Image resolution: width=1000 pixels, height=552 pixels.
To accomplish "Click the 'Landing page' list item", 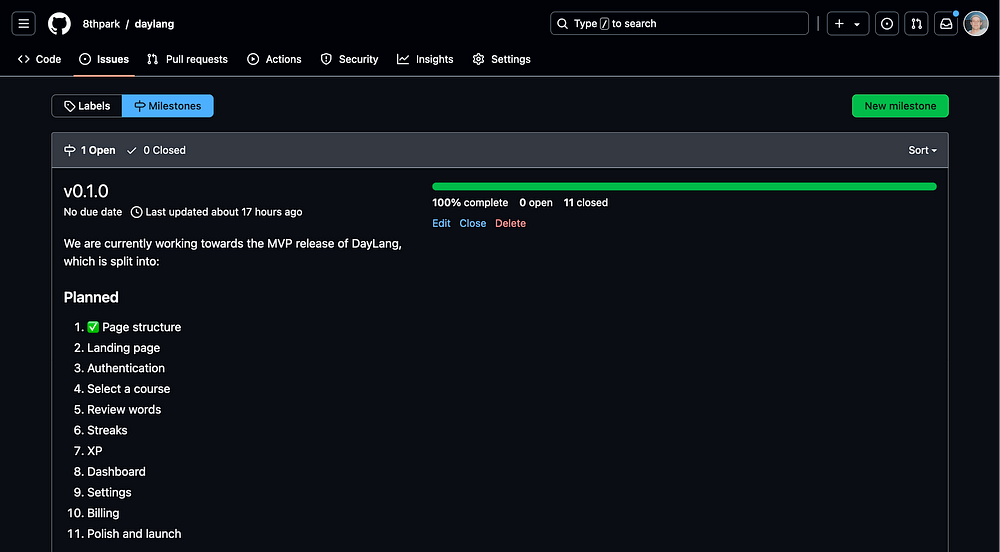I will (124, 348).
